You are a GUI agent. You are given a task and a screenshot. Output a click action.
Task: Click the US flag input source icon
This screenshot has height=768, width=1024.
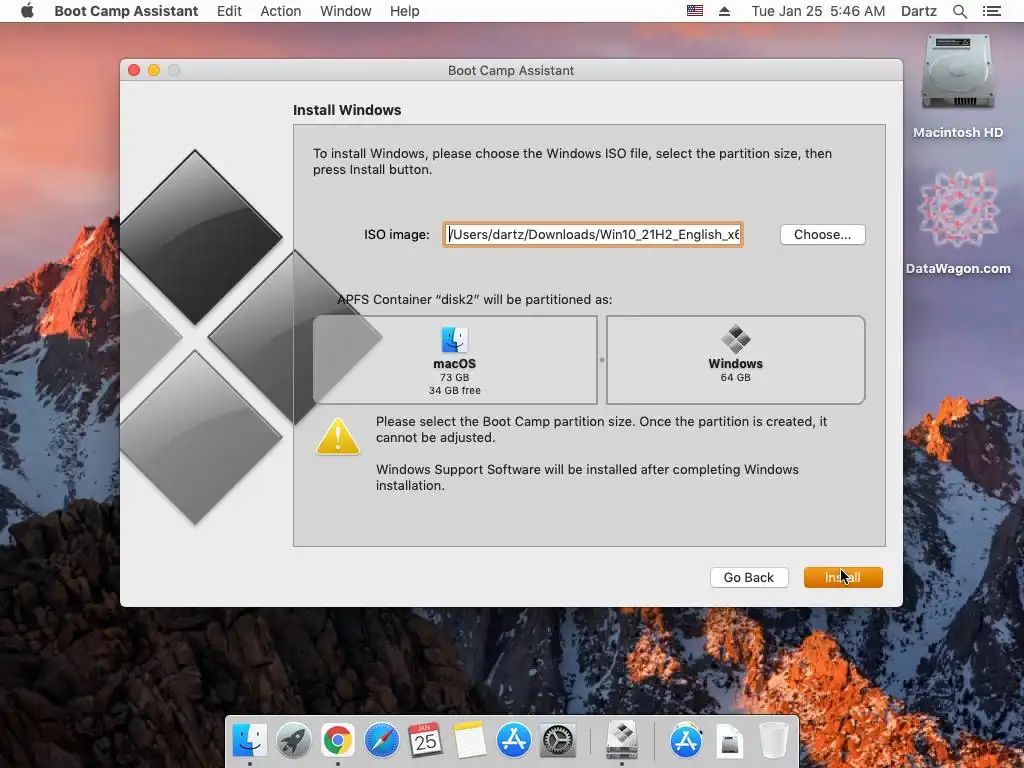[x=695, y=11]
